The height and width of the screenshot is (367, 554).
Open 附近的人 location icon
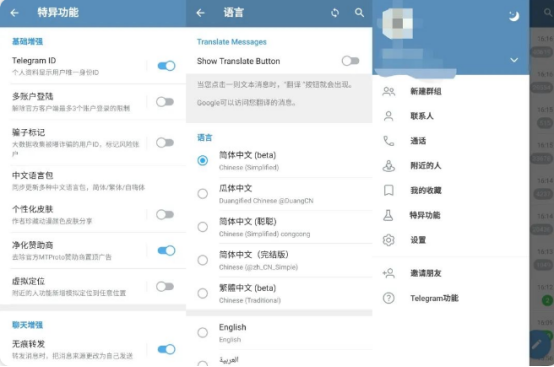[389, 166]
